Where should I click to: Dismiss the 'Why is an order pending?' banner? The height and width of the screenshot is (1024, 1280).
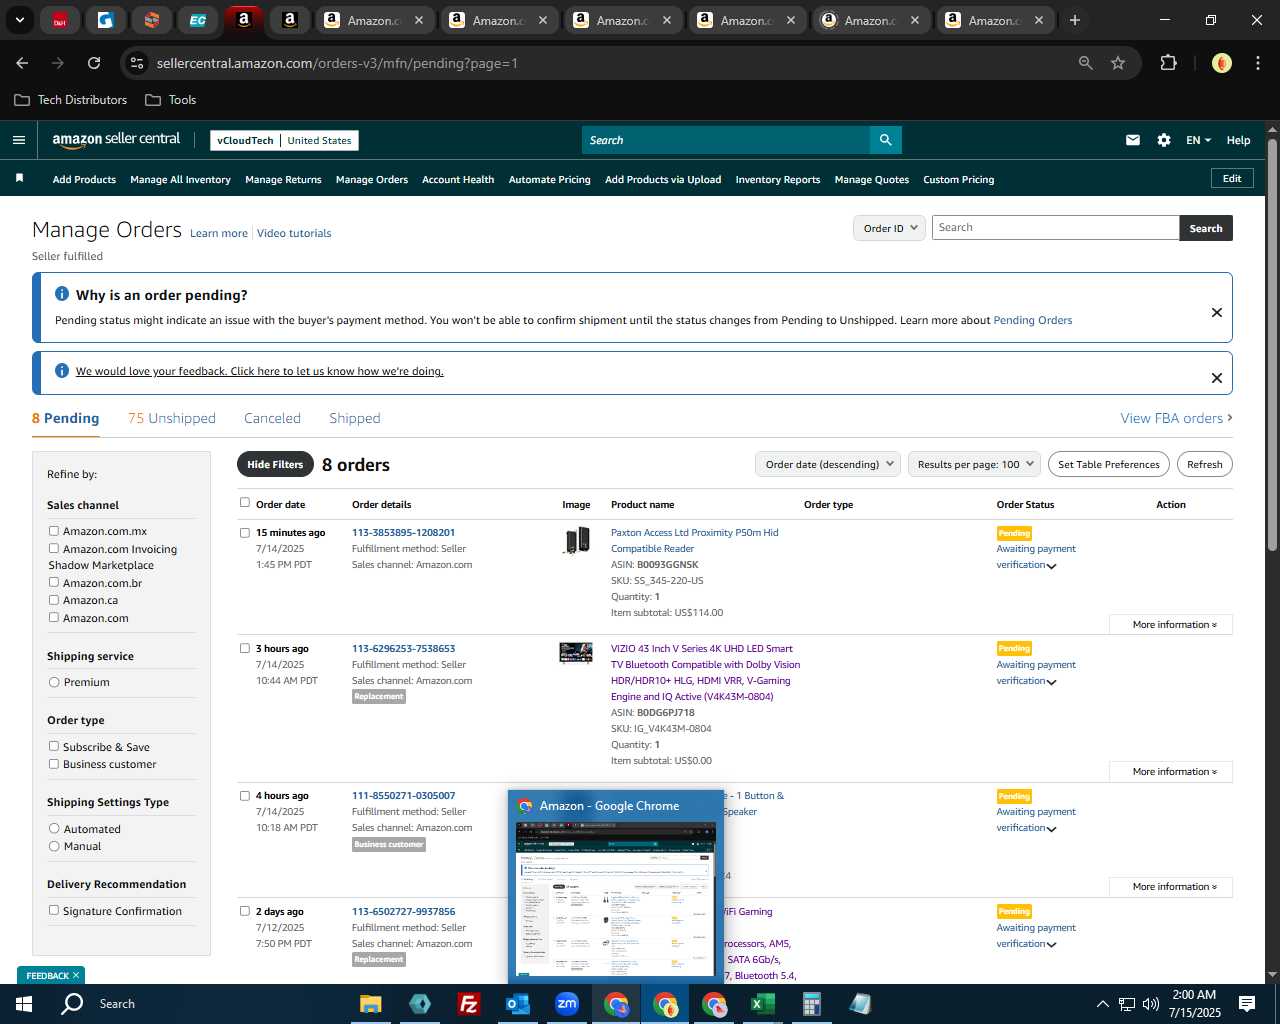1217,312
